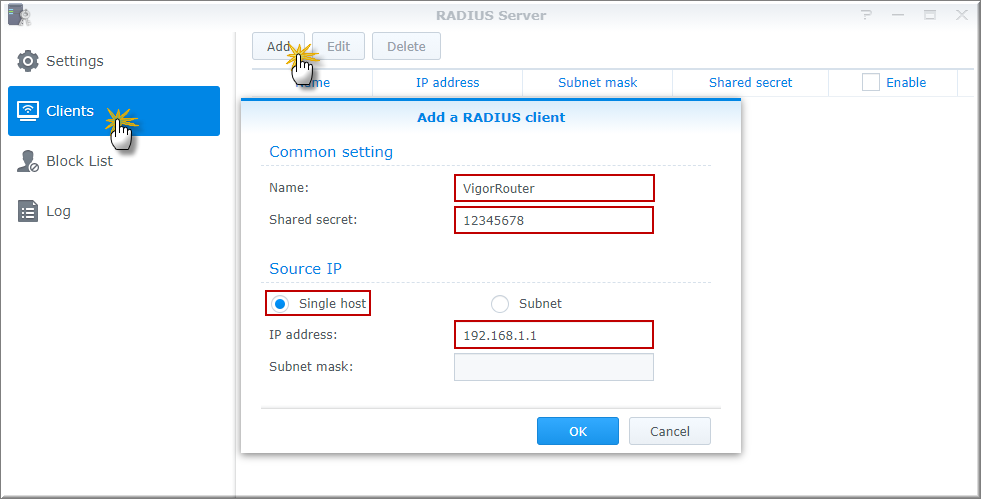Open the Log document icon

pyautogui.click(x=28, y=211)
